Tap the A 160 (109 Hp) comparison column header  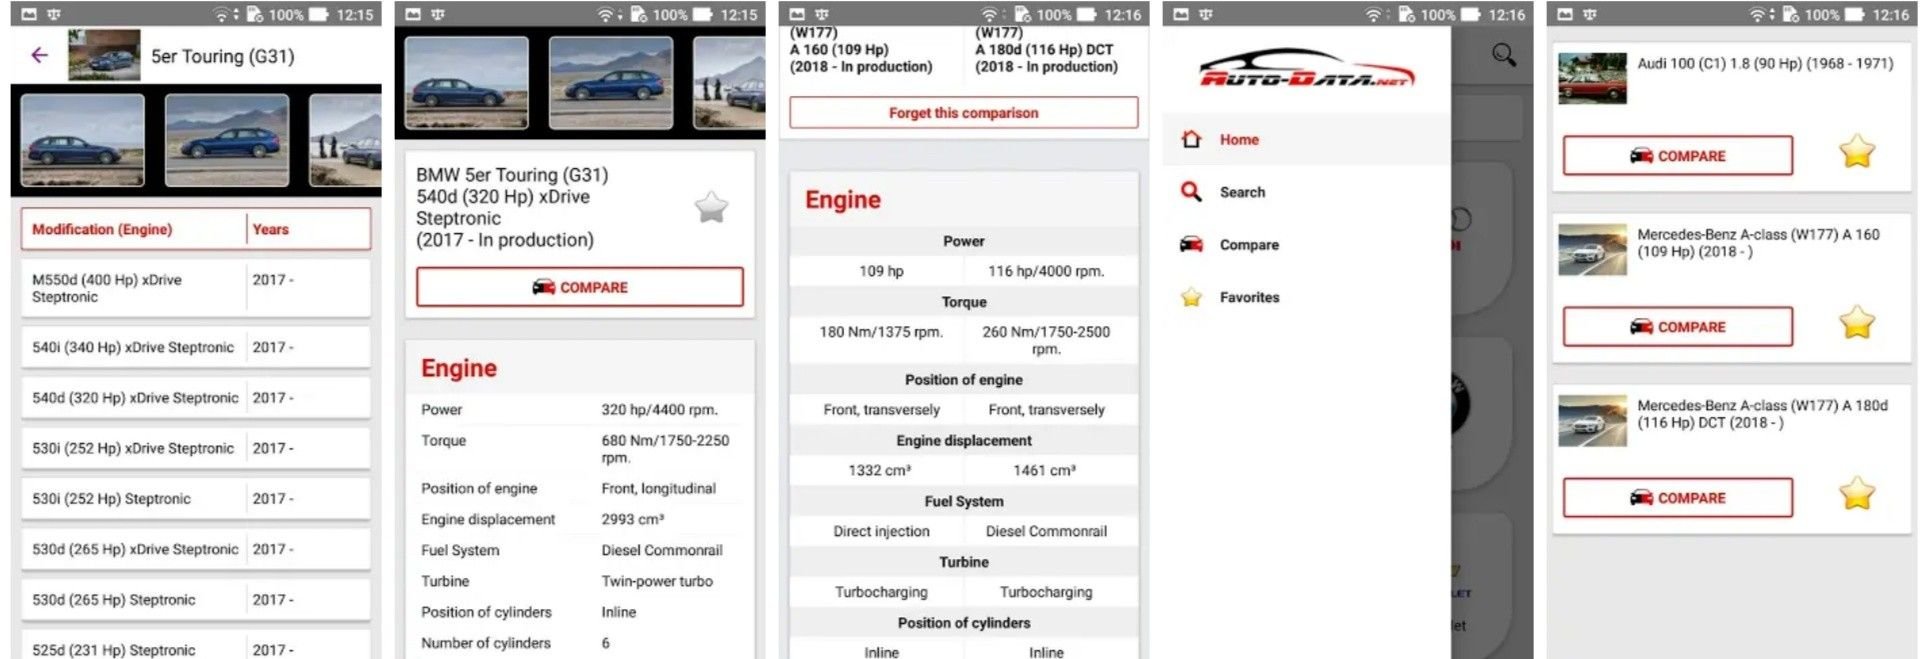(x=861, y=50)
